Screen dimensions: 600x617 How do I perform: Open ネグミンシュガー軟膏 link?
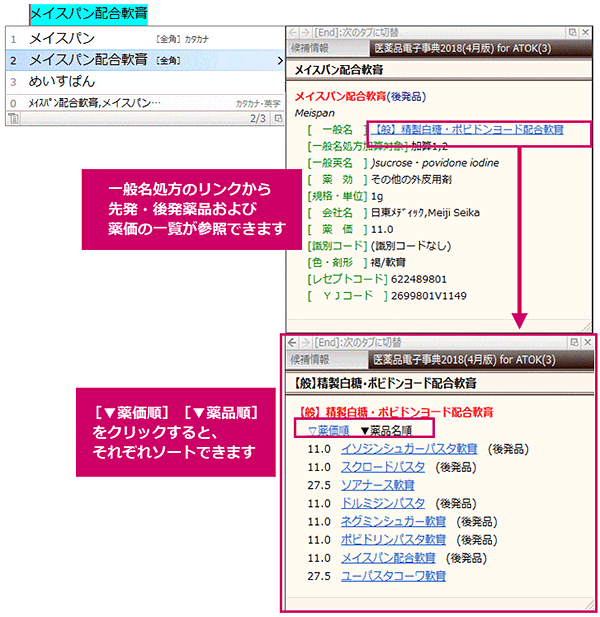pos(393,521)
